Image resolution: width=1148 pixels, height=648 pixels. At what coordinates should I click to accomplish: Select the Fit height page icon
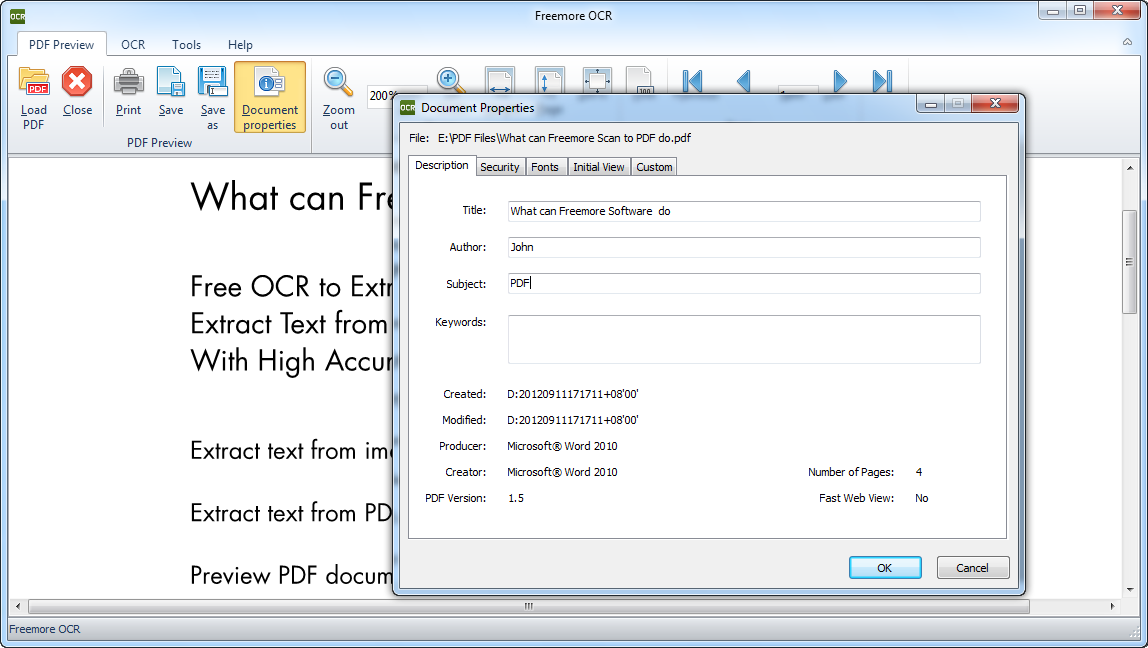(x=549, y=81)
